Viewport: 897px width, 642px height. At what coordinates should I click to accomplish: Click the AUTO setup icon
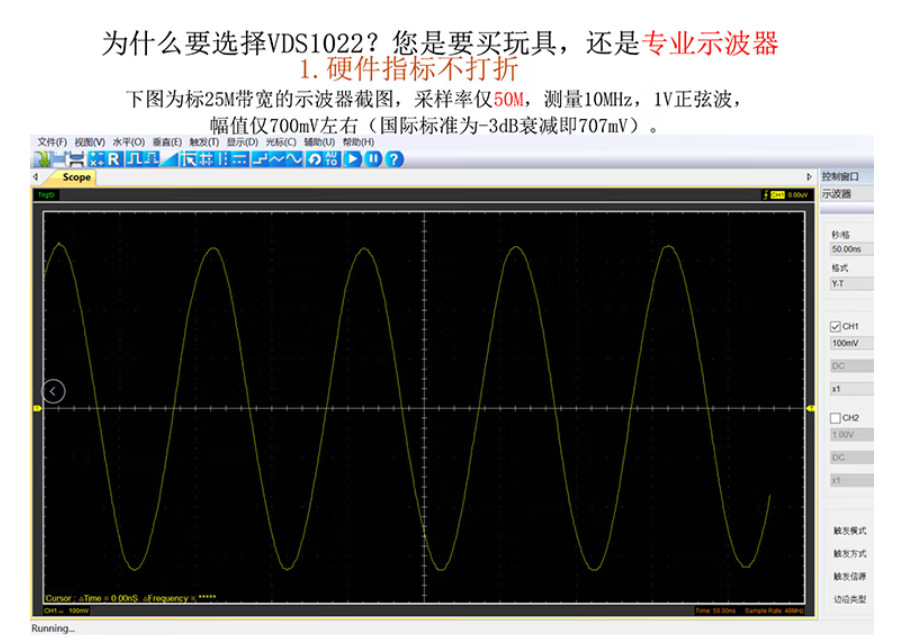click(x=332, y=159)
